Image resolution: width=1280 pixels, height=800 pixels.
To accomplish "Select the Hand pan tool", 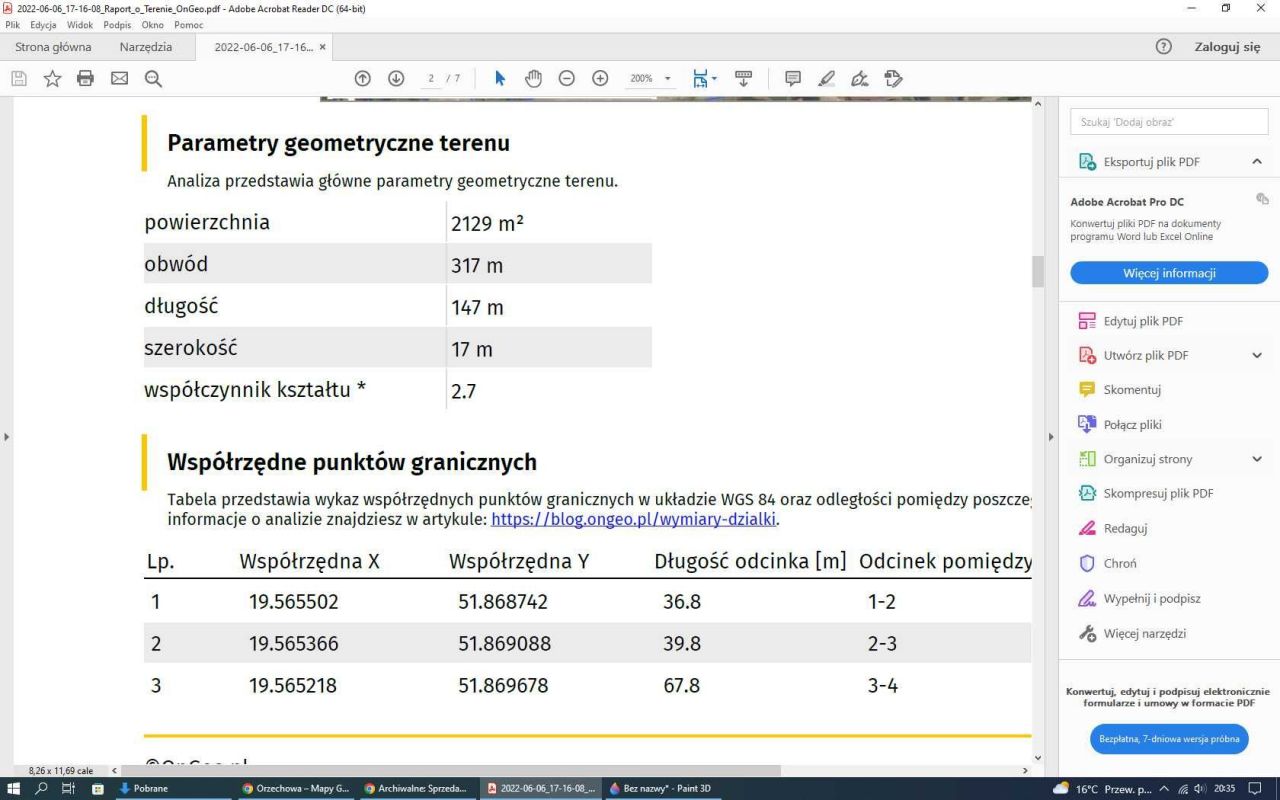I will coord(533,78).
